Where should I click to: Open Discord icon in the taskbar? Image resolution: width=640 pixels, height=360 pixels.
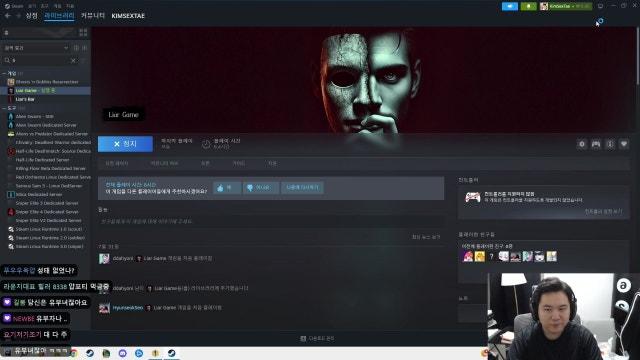[122, 353]
